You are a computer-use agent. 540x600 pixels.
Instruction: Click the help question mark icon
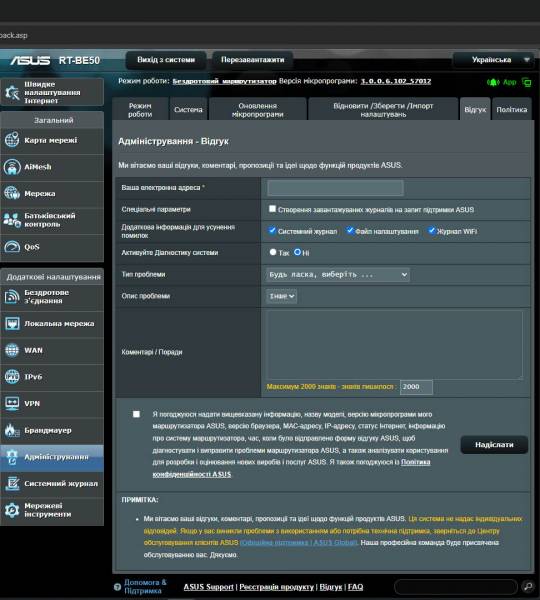117,587
